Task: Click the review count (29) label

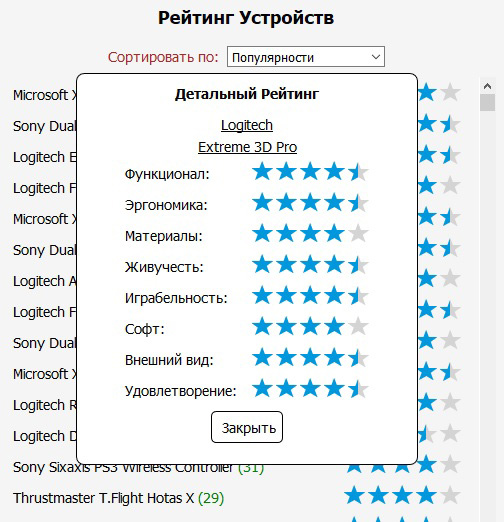Action: pyautogui.click(x=211, y=498)
